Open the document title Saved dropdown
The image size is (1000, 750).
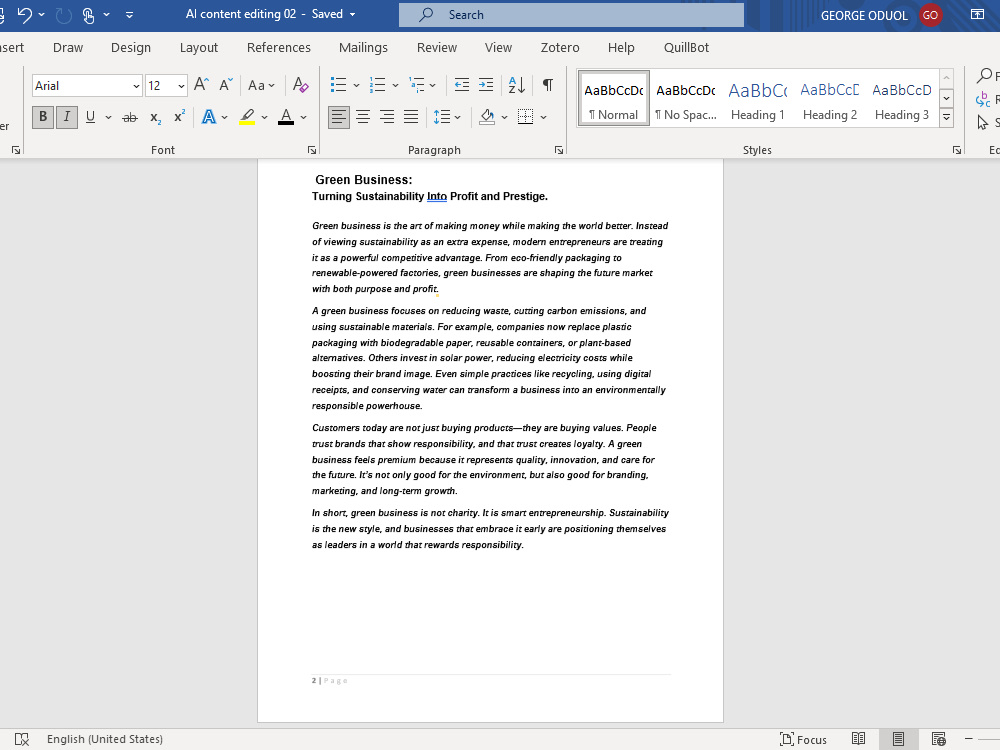352,15
